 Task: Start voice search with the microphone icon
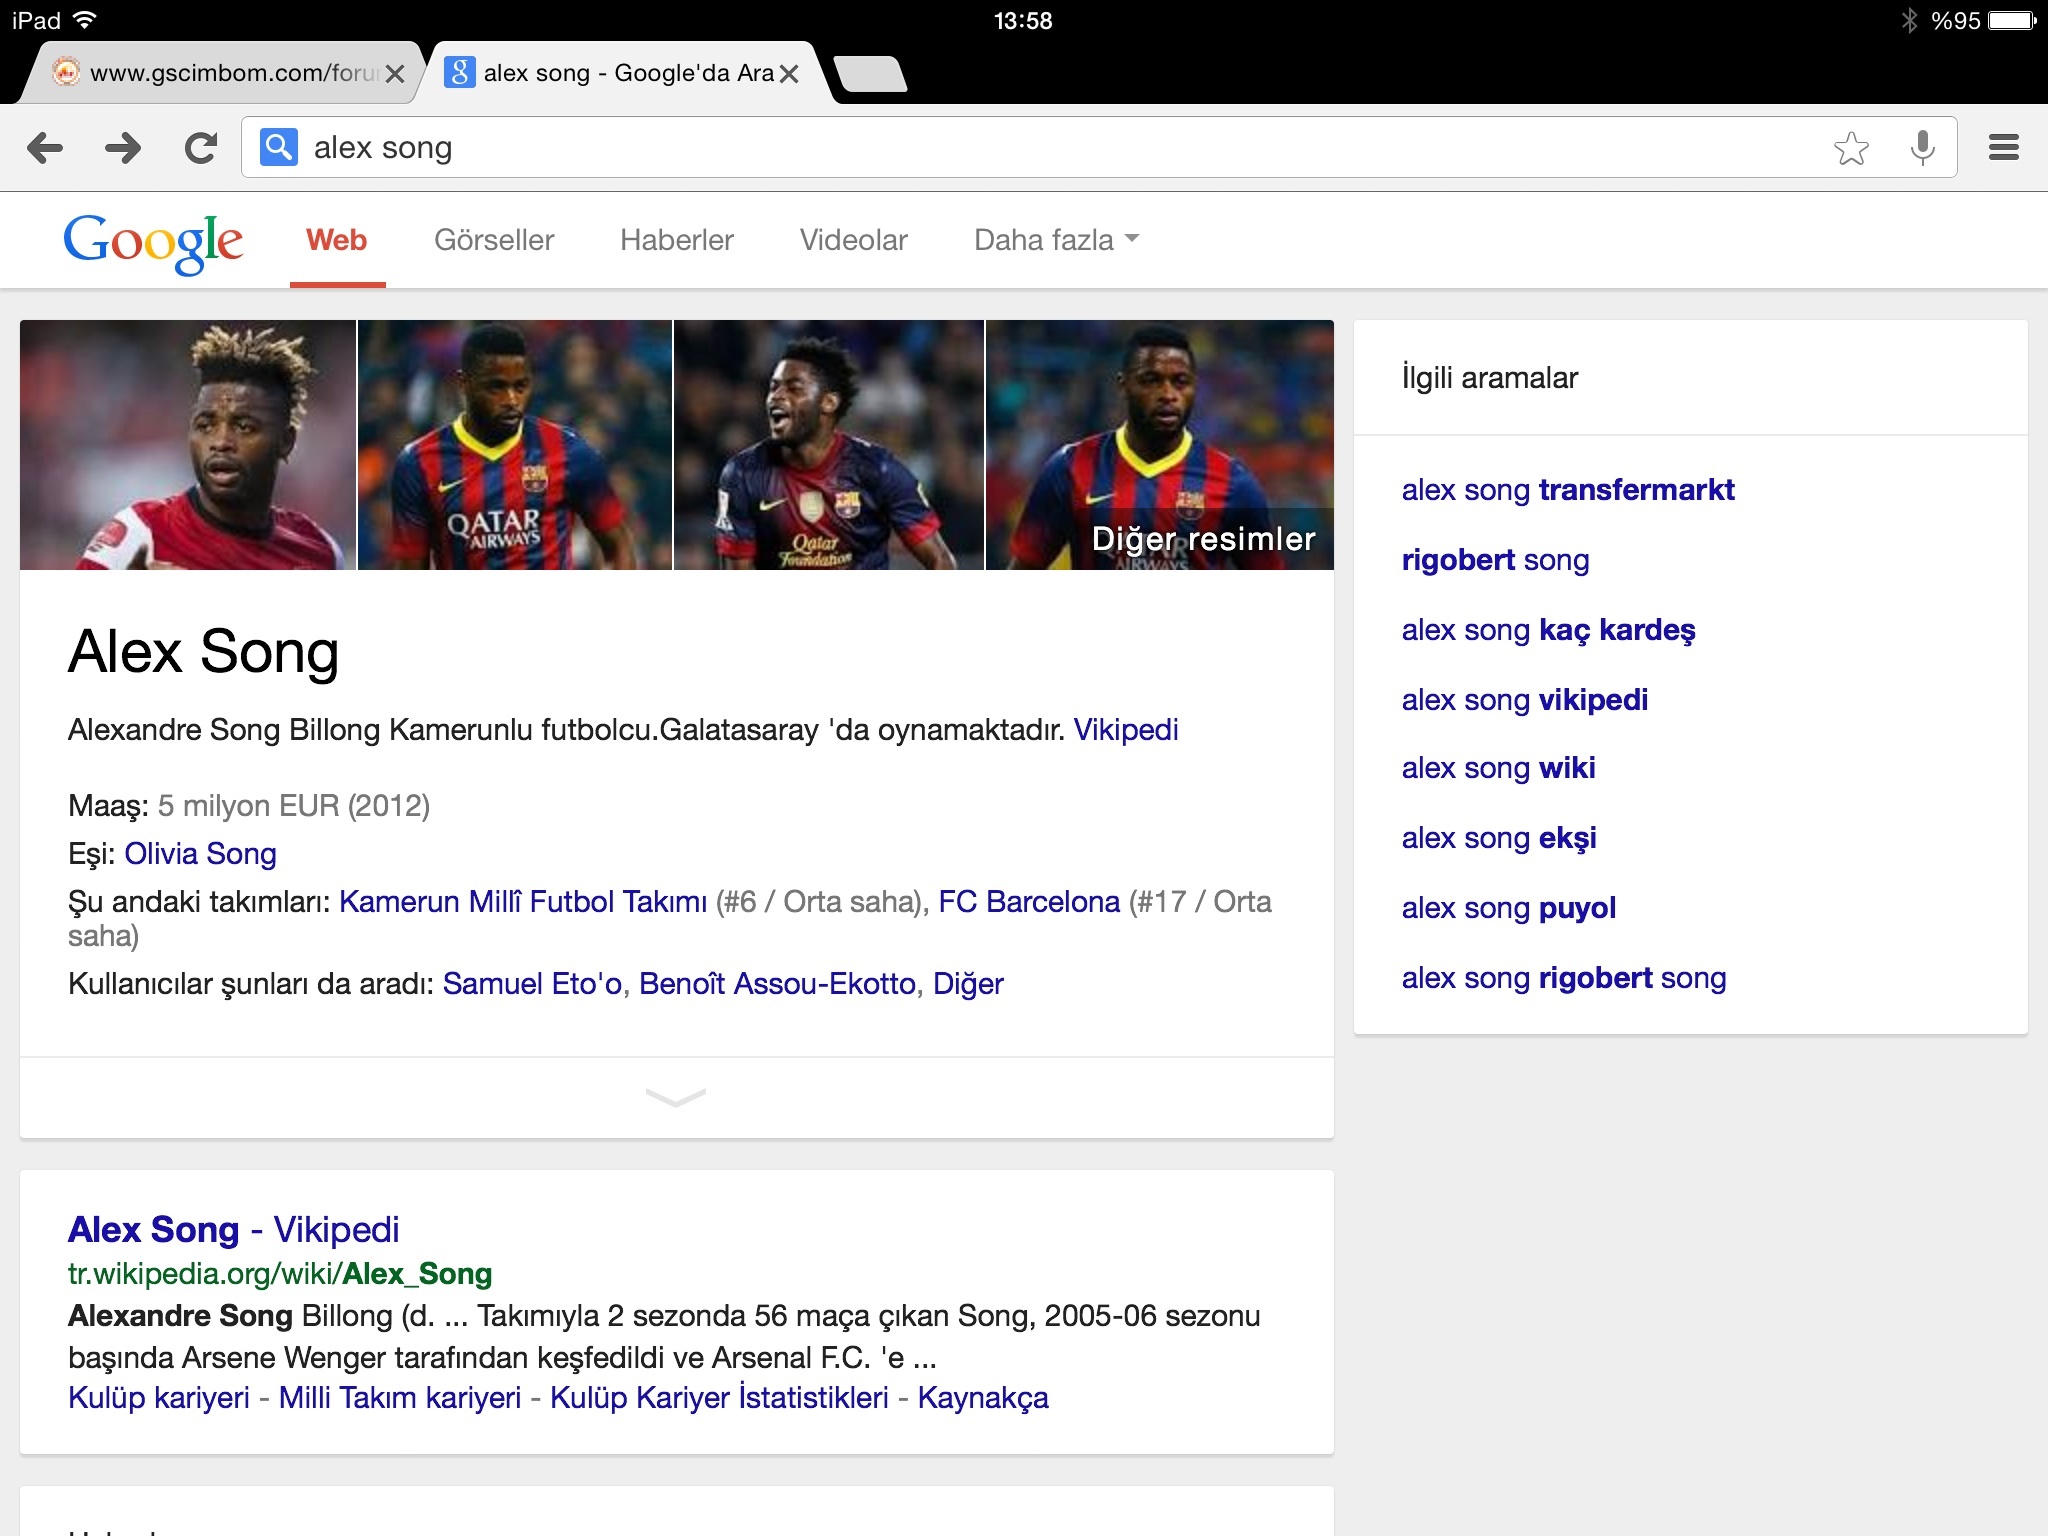[x=1922, y=148]
